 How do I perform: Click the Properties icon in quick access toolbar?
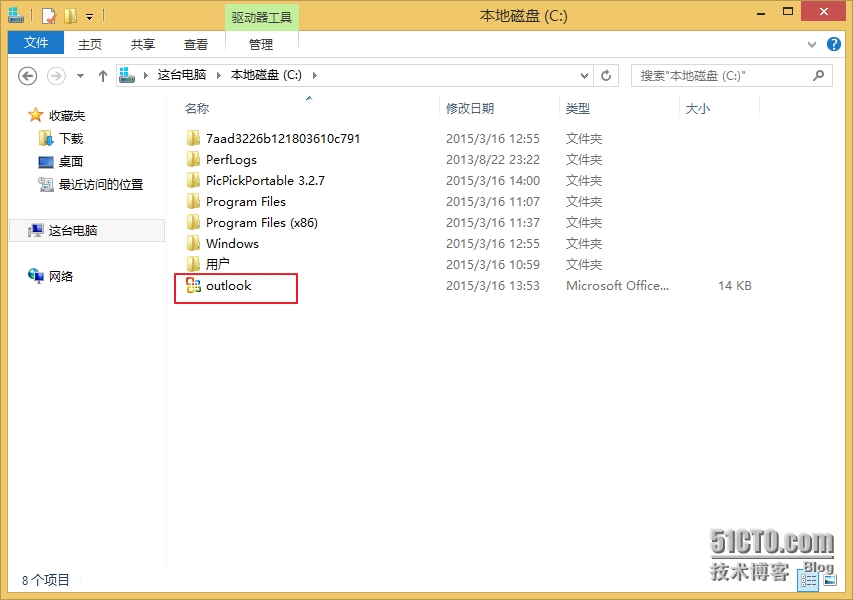coord(49,16)
